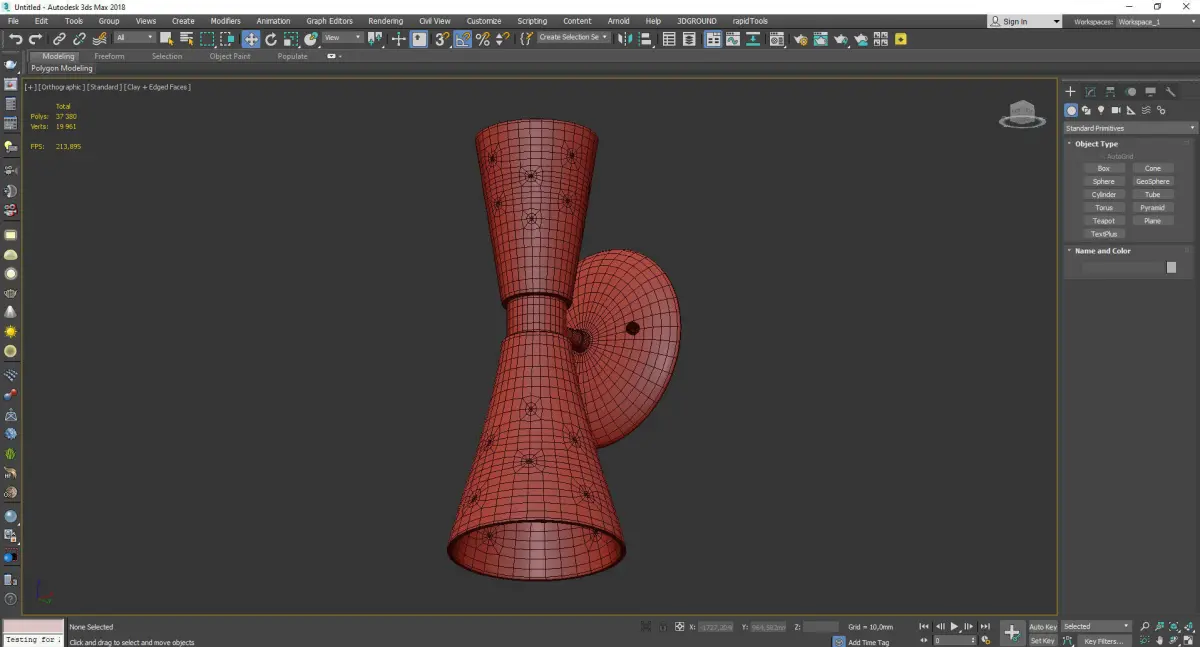Open the Modifiers menu

(225, 21)
